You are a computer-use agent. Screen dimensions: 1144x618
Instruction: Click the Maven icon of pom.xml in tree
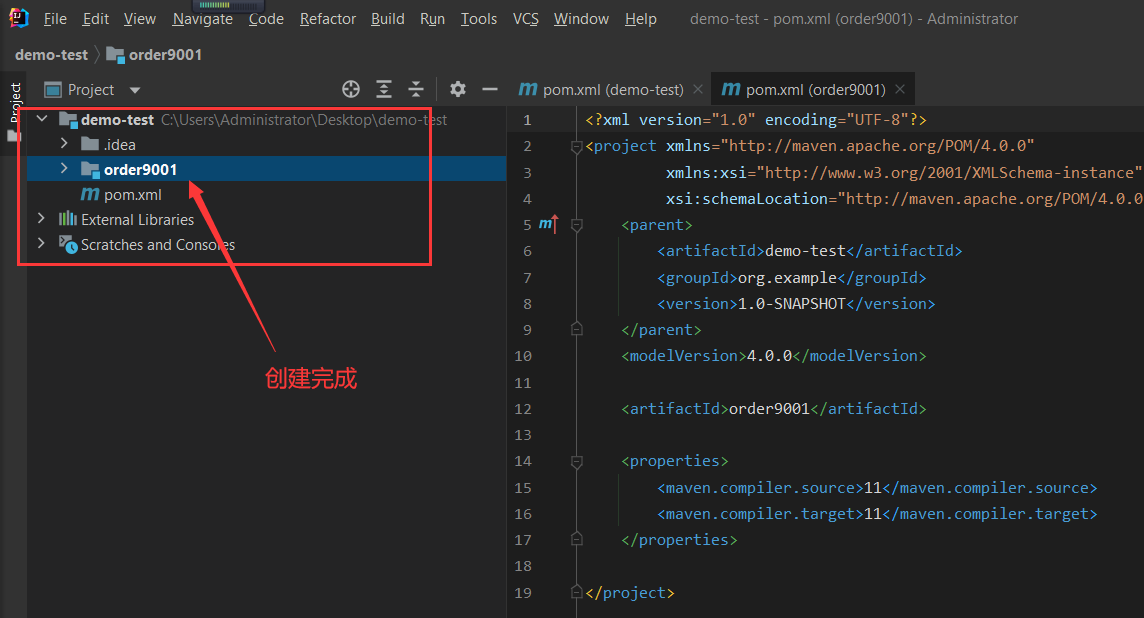[90, 194]
